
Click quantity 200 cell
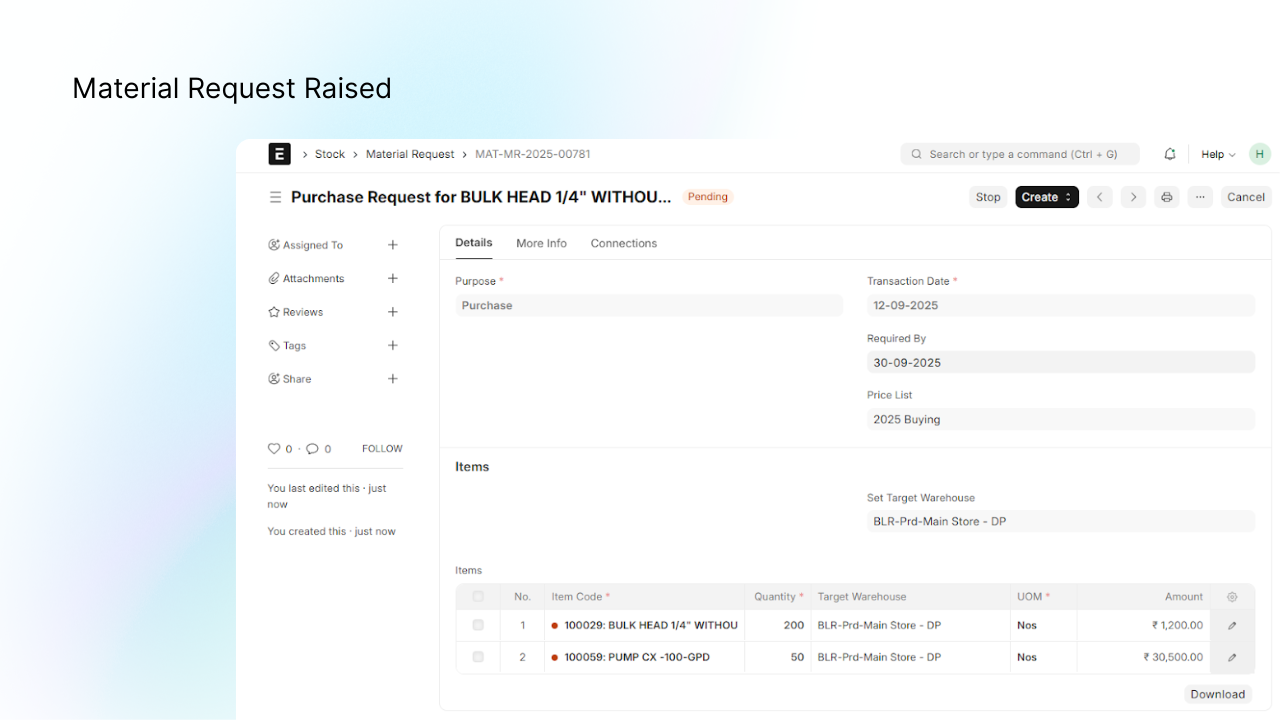click(778, 626)
